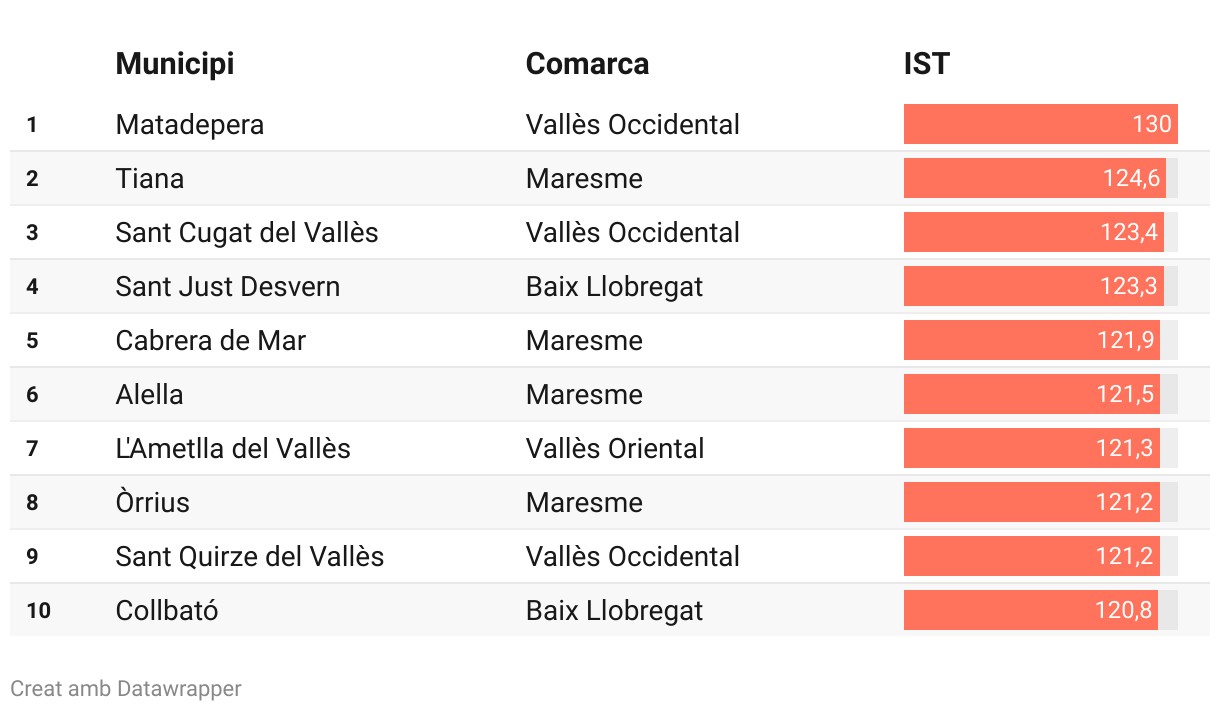1220x712 pixels.
Task: Click the Alella municipality name
Action: [150, 395]
